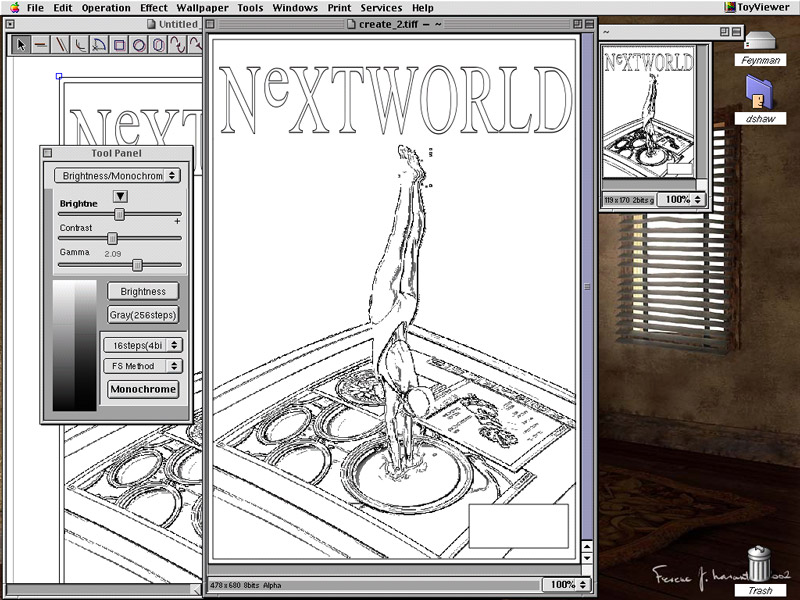Click the 478 x 680 8bits Alpha status text
Image resolution: width=800 pixels, height=600 pixels.
[245, 585]
